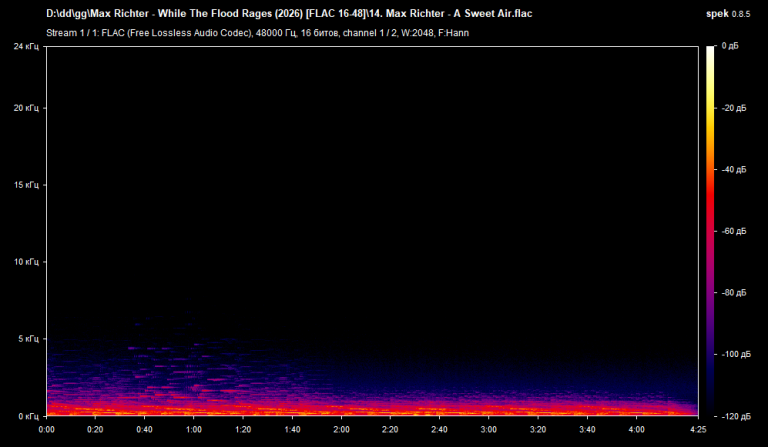
Task: Click the file path title text
Action: [289, 14]
